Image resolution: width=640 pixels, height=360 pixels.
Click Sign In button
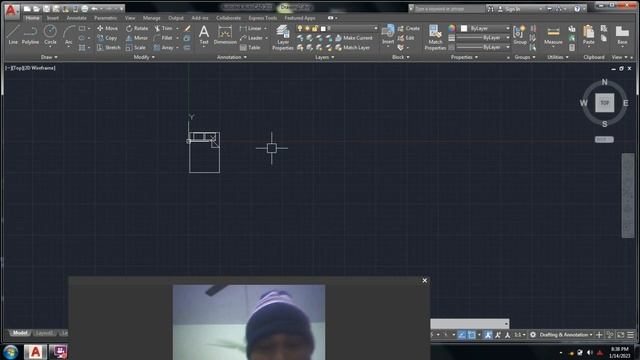[509, 9]
